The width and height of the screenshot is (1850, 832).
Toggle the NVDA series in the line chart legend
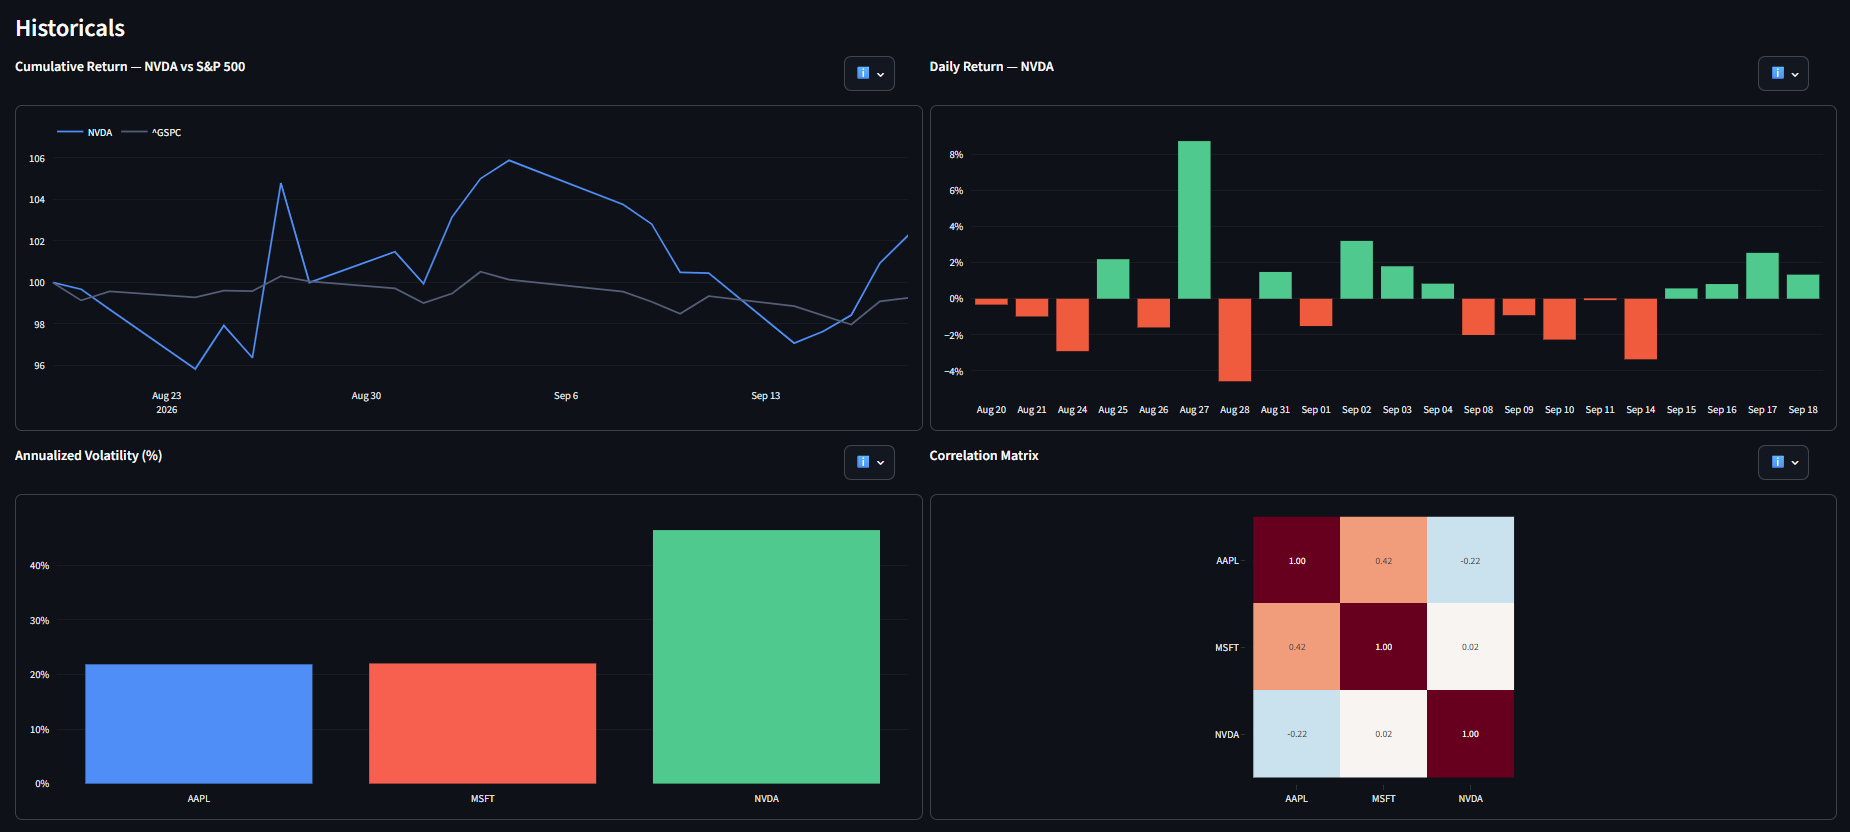pos(85,132)
